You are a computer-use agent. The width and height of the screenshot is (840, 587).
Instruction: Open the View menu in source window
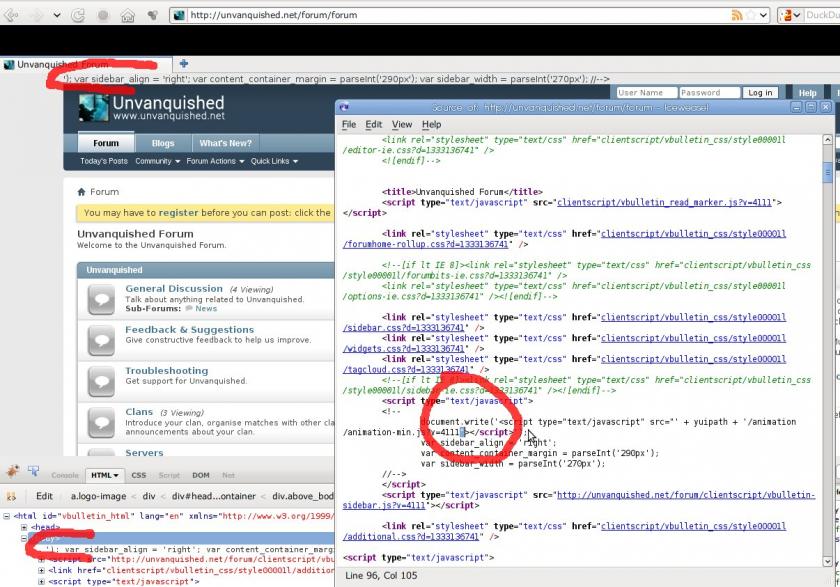pyautogui.click(x=402, y=124)
